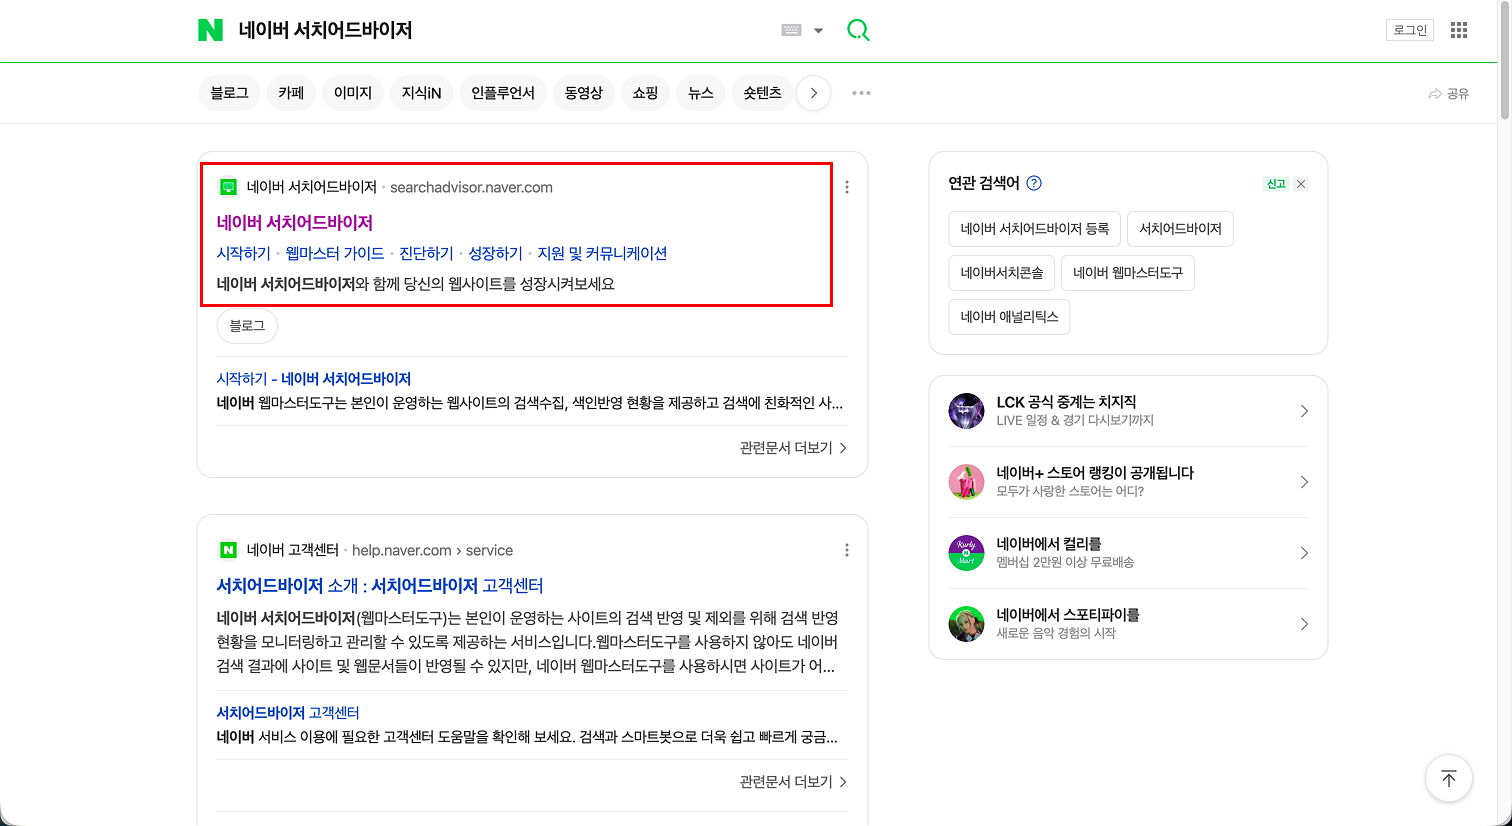The image size is (1512, 826).
Task: Click the 로그인 button
Action: [x=1409, y=29]
